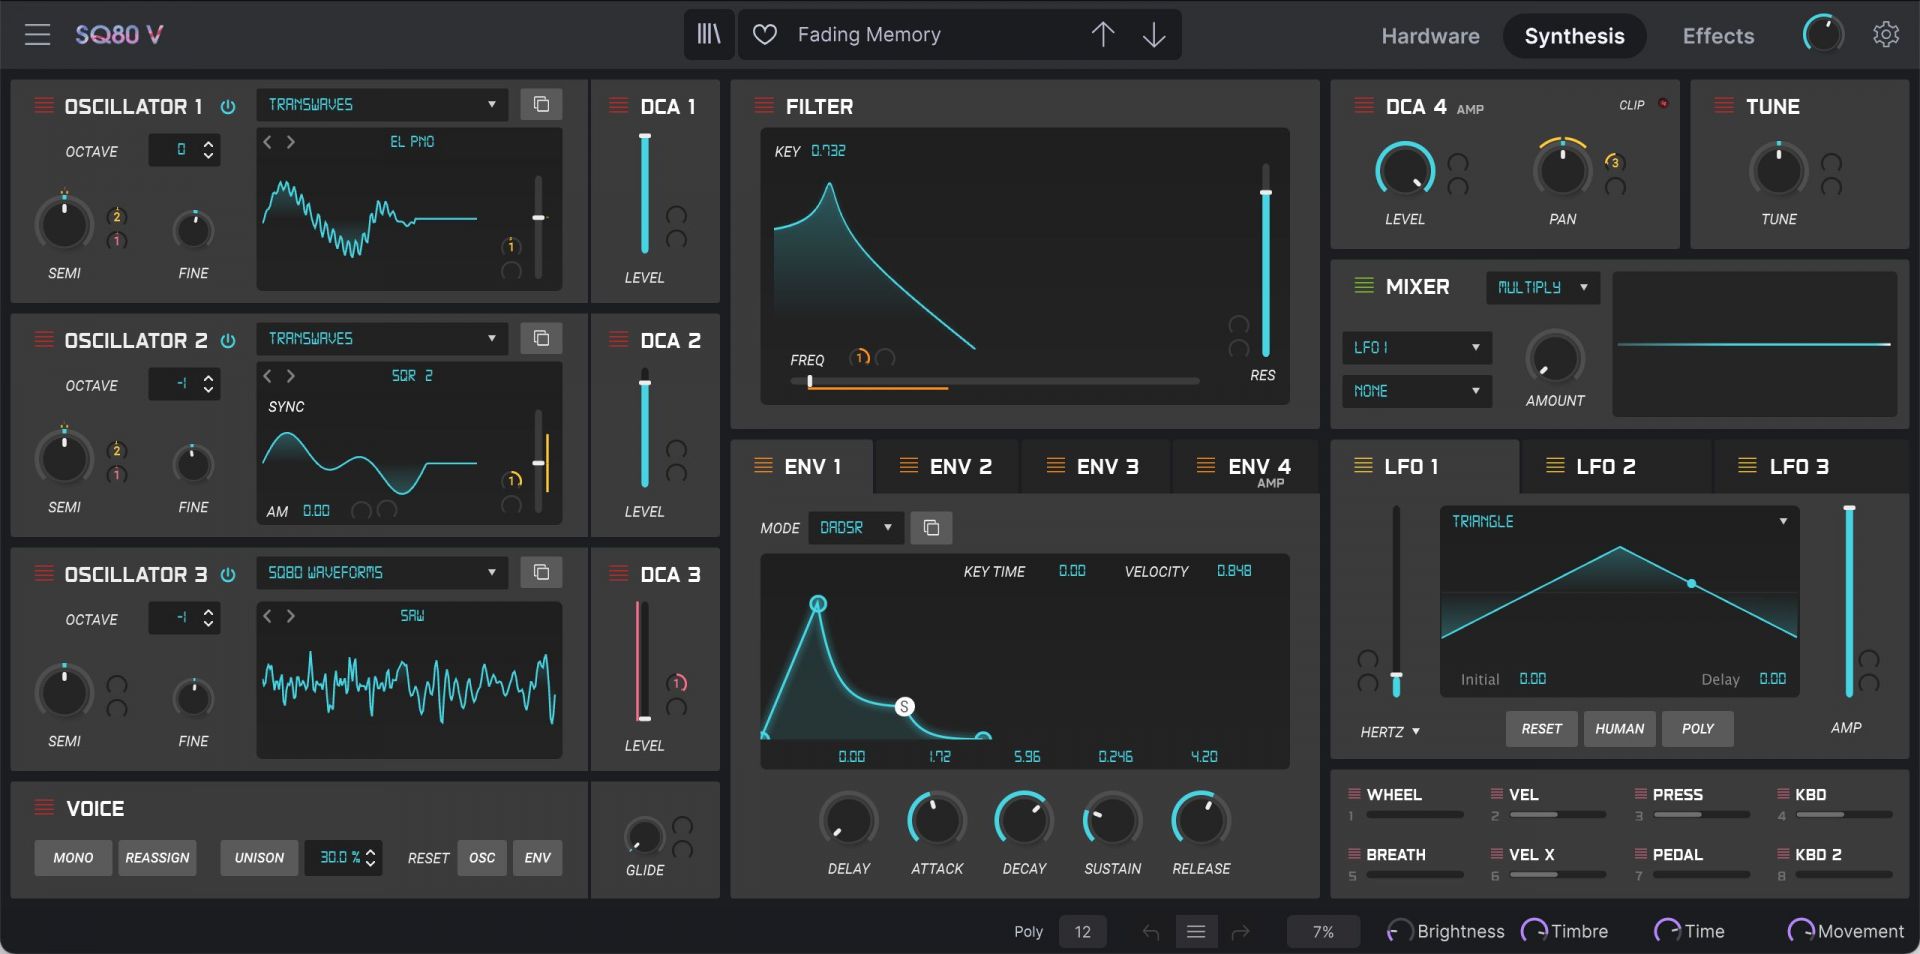Toggle Oscillator 2 power button

(228, 341)
